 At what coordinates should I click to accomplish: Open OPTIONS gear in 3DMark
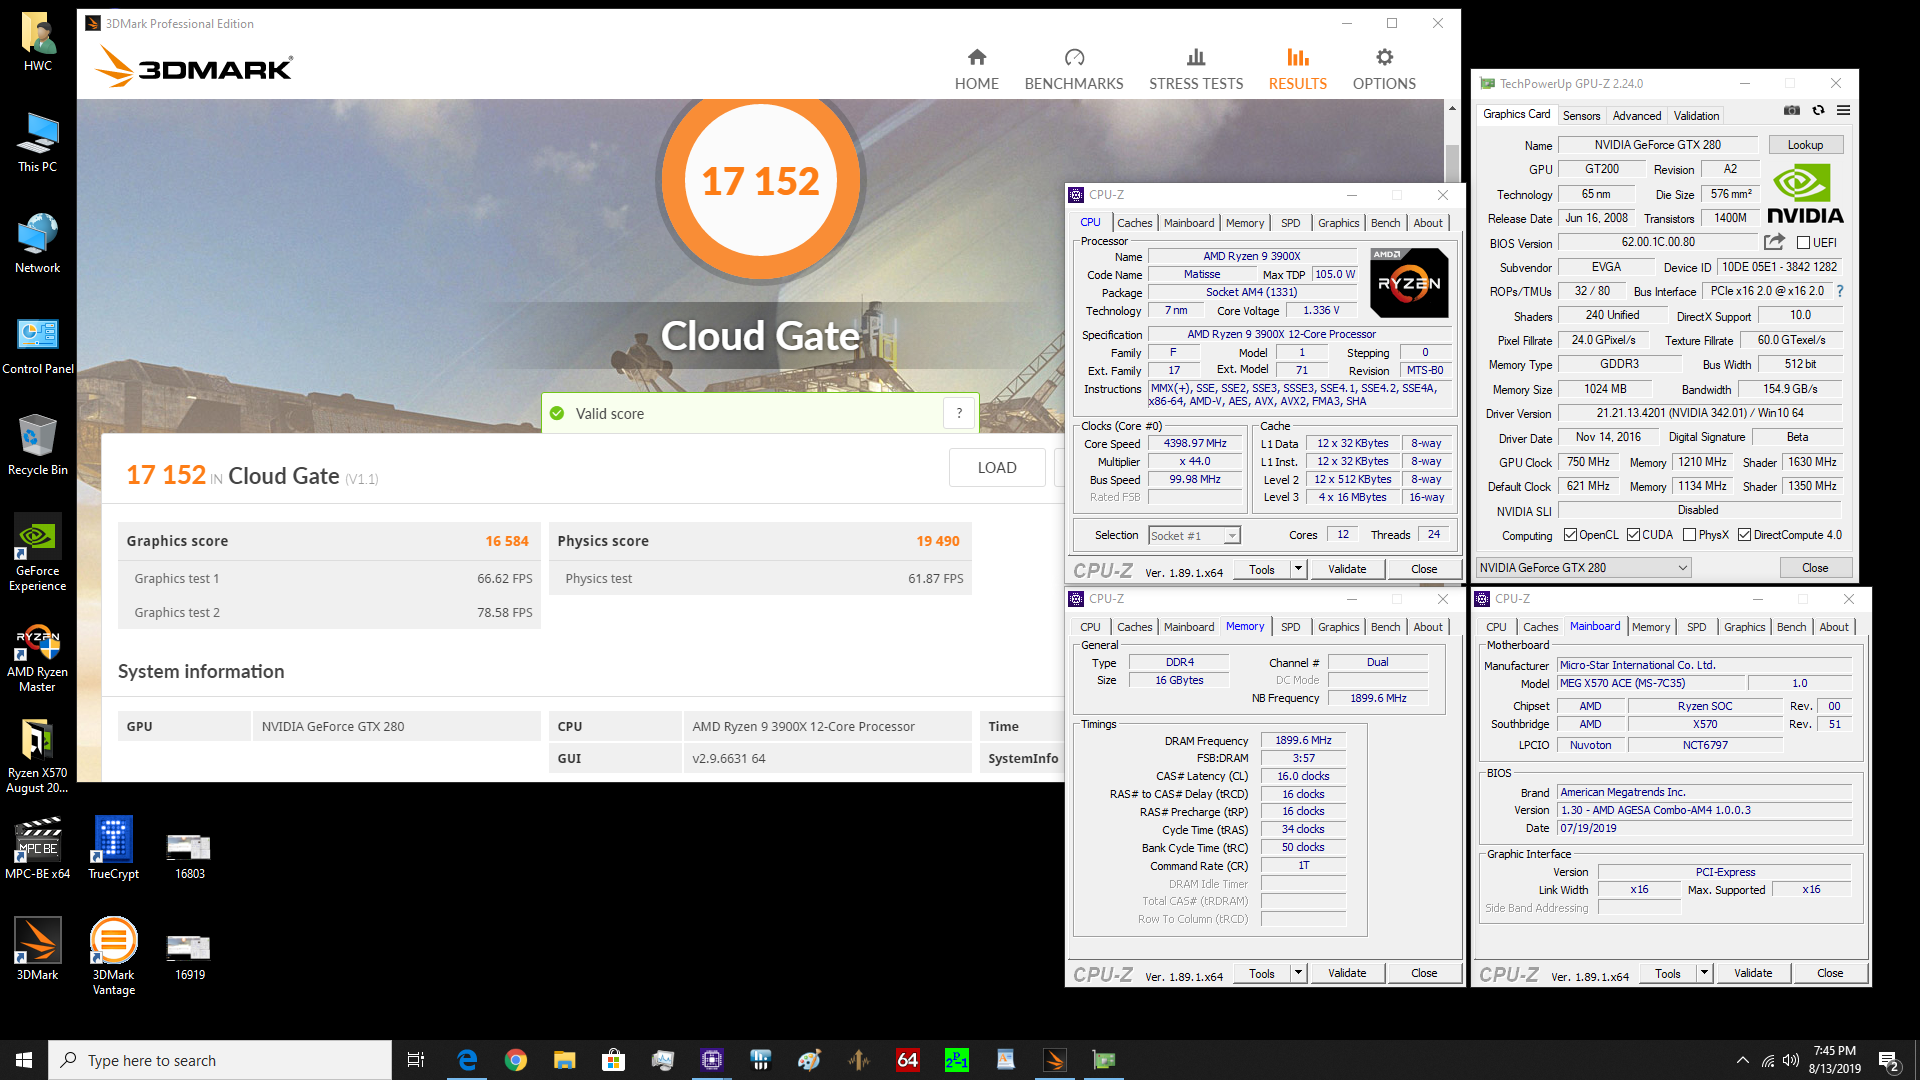(1384, 57)
